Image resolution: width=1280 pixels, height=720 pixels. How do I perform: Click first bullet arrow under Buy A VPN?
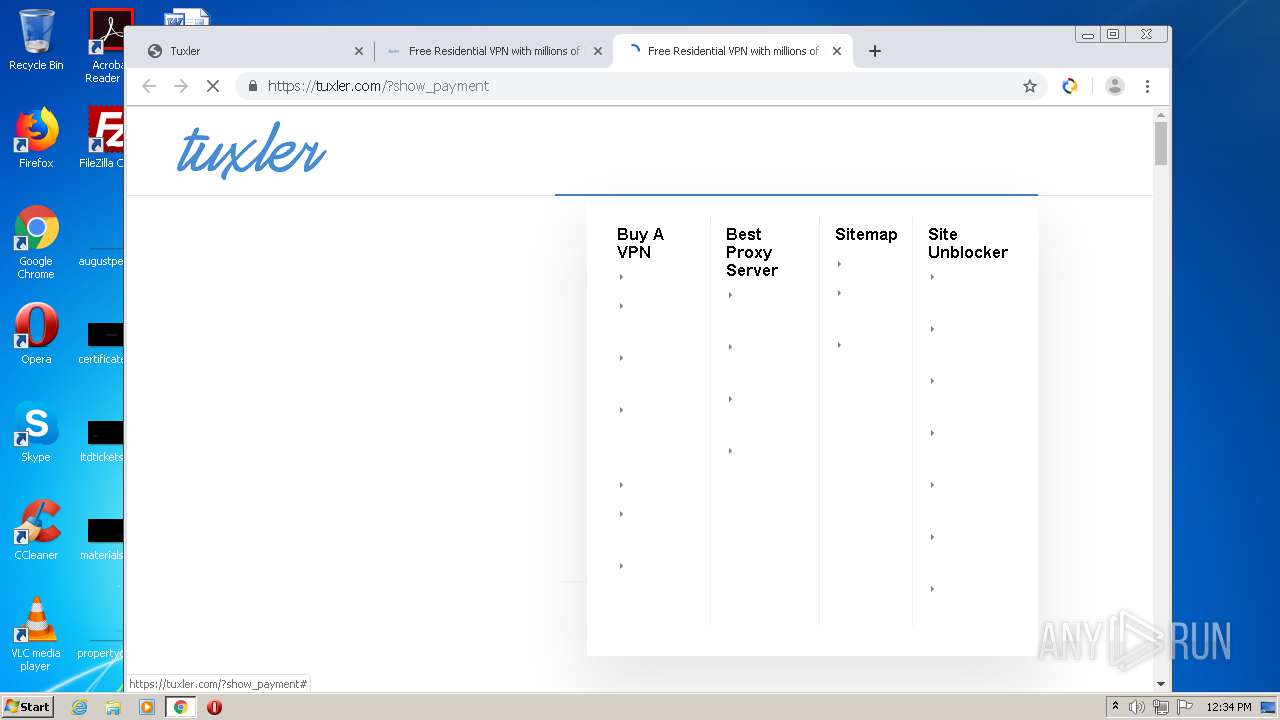[x=621, y=277]
